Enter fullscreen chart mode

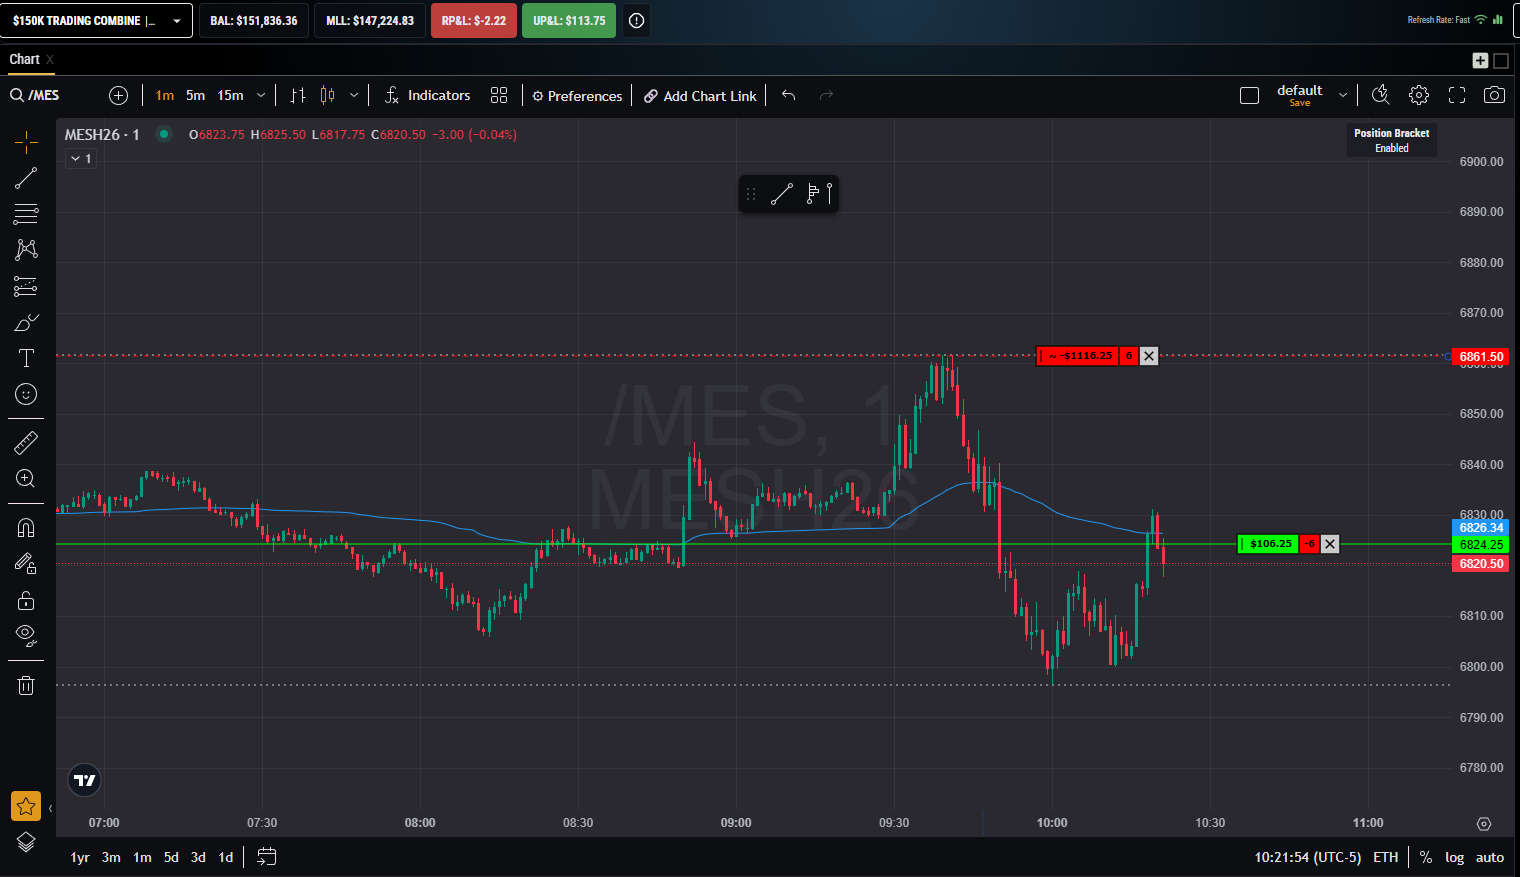click(x=1457, y=95)
